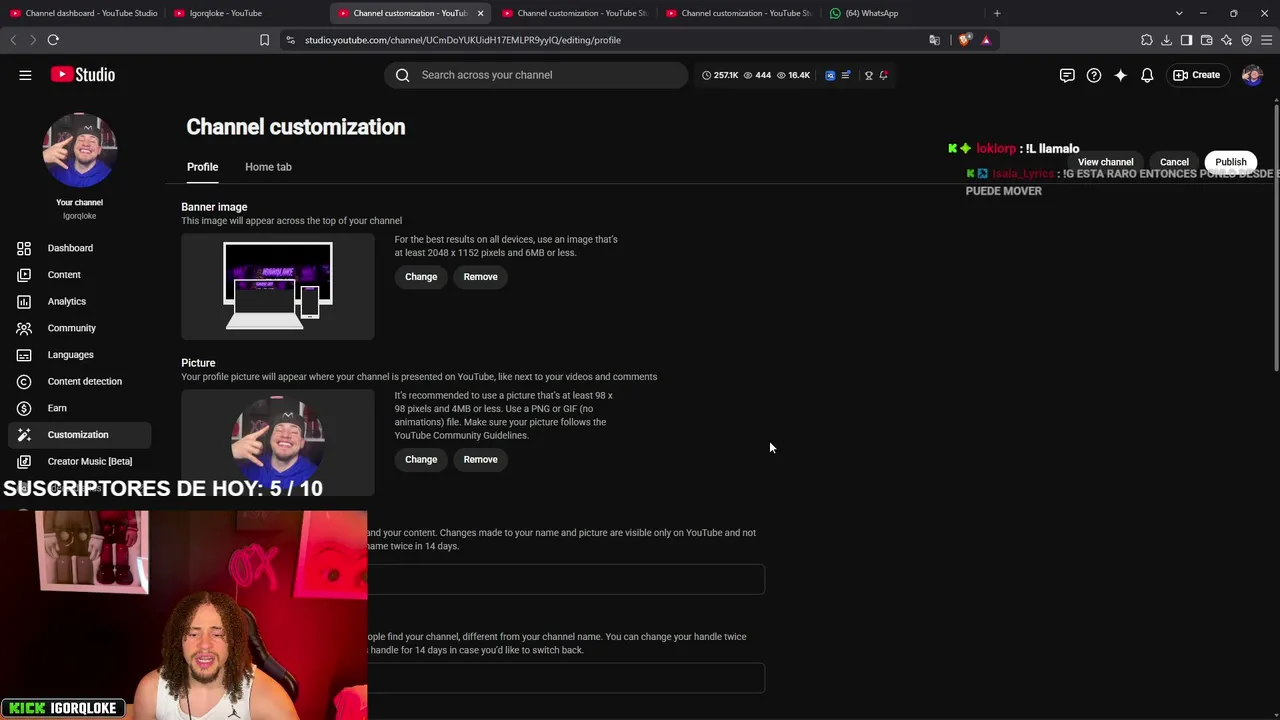This screenshot has width=1280, height=720.
Task: Click the list icon in the stats bar
Action: point(846,75)
